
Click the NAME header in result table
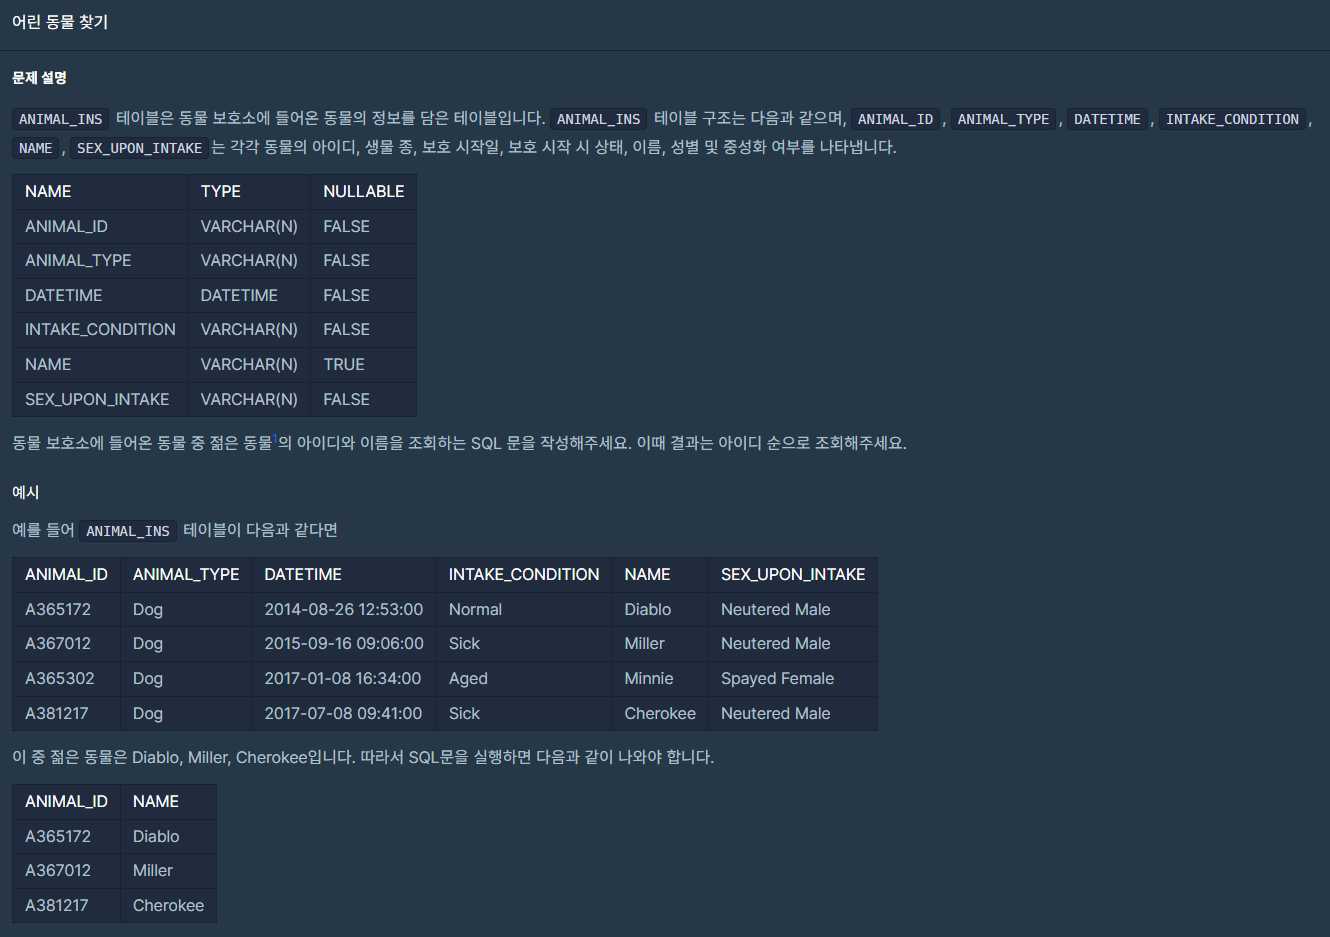pyautogui.click(x=156, y=801)
